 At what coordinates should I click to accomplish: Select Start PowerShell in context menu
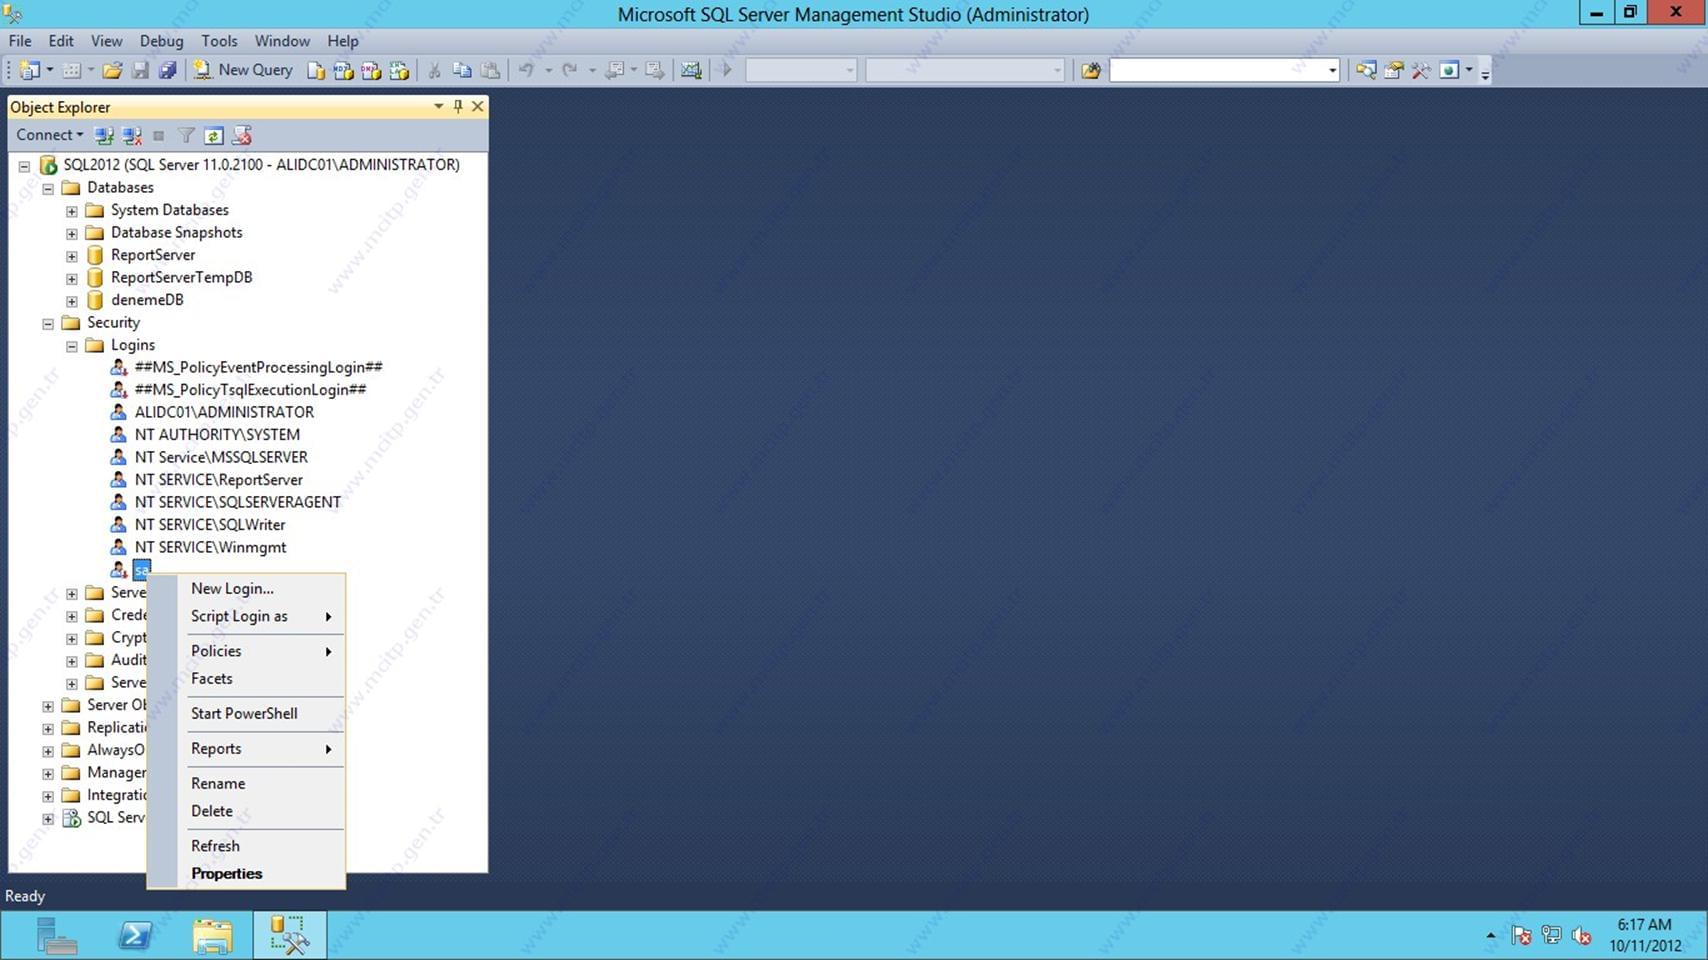246,714
